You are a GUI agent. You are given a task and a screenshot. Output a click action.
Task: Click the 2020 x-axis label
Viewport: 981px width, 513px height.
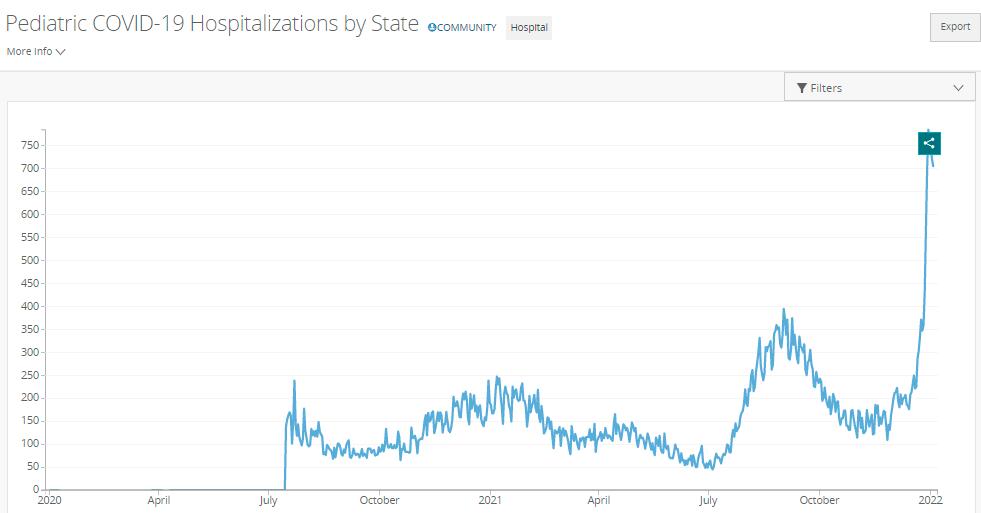click(x=49, y=500)
